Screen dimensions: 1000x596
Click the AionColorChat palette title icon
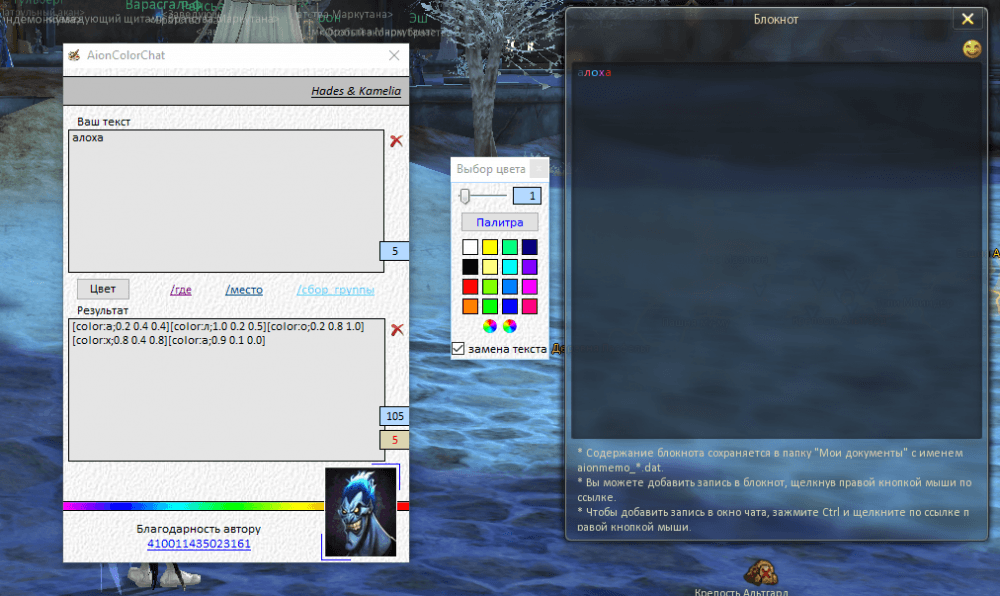[x=74, y=56]
